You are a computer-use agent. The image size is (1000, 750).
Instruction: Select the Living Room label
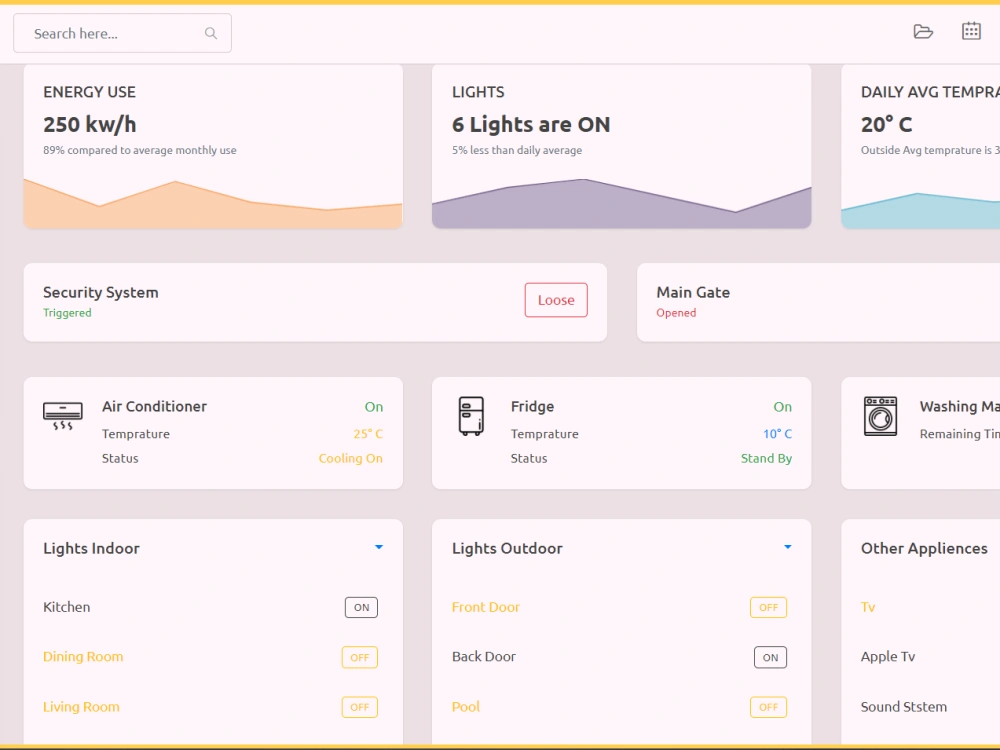81,707
